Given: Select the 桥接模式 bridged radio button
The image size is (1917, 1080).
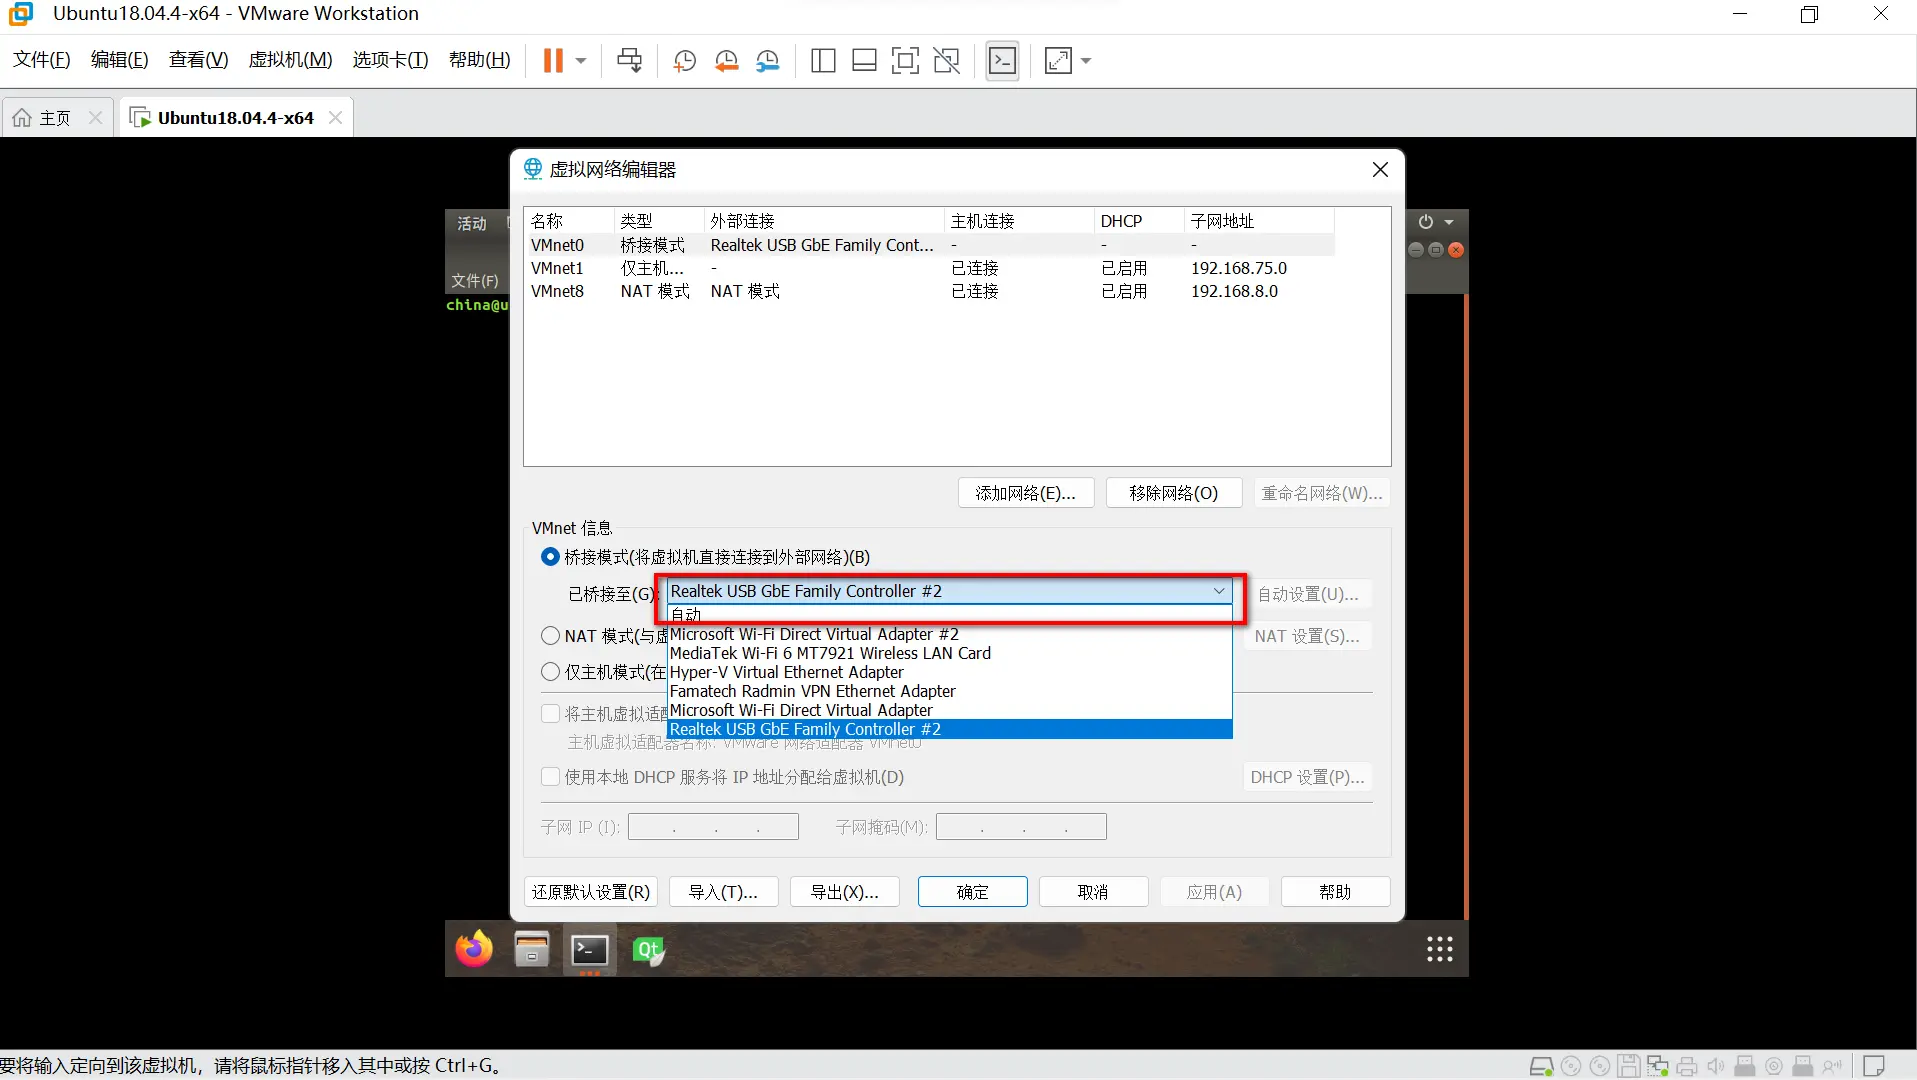Looking at the screenshot, I should pos(550,557).
